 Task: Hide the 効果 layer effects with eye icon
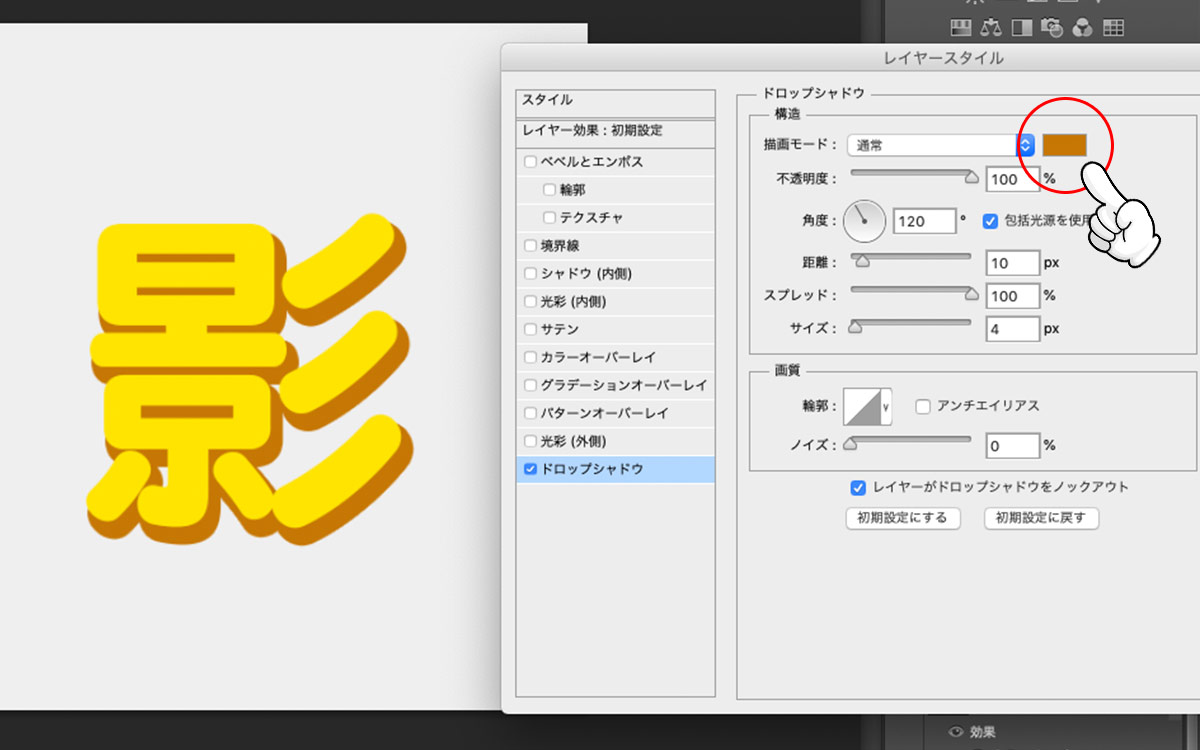(x=955, y=731)
